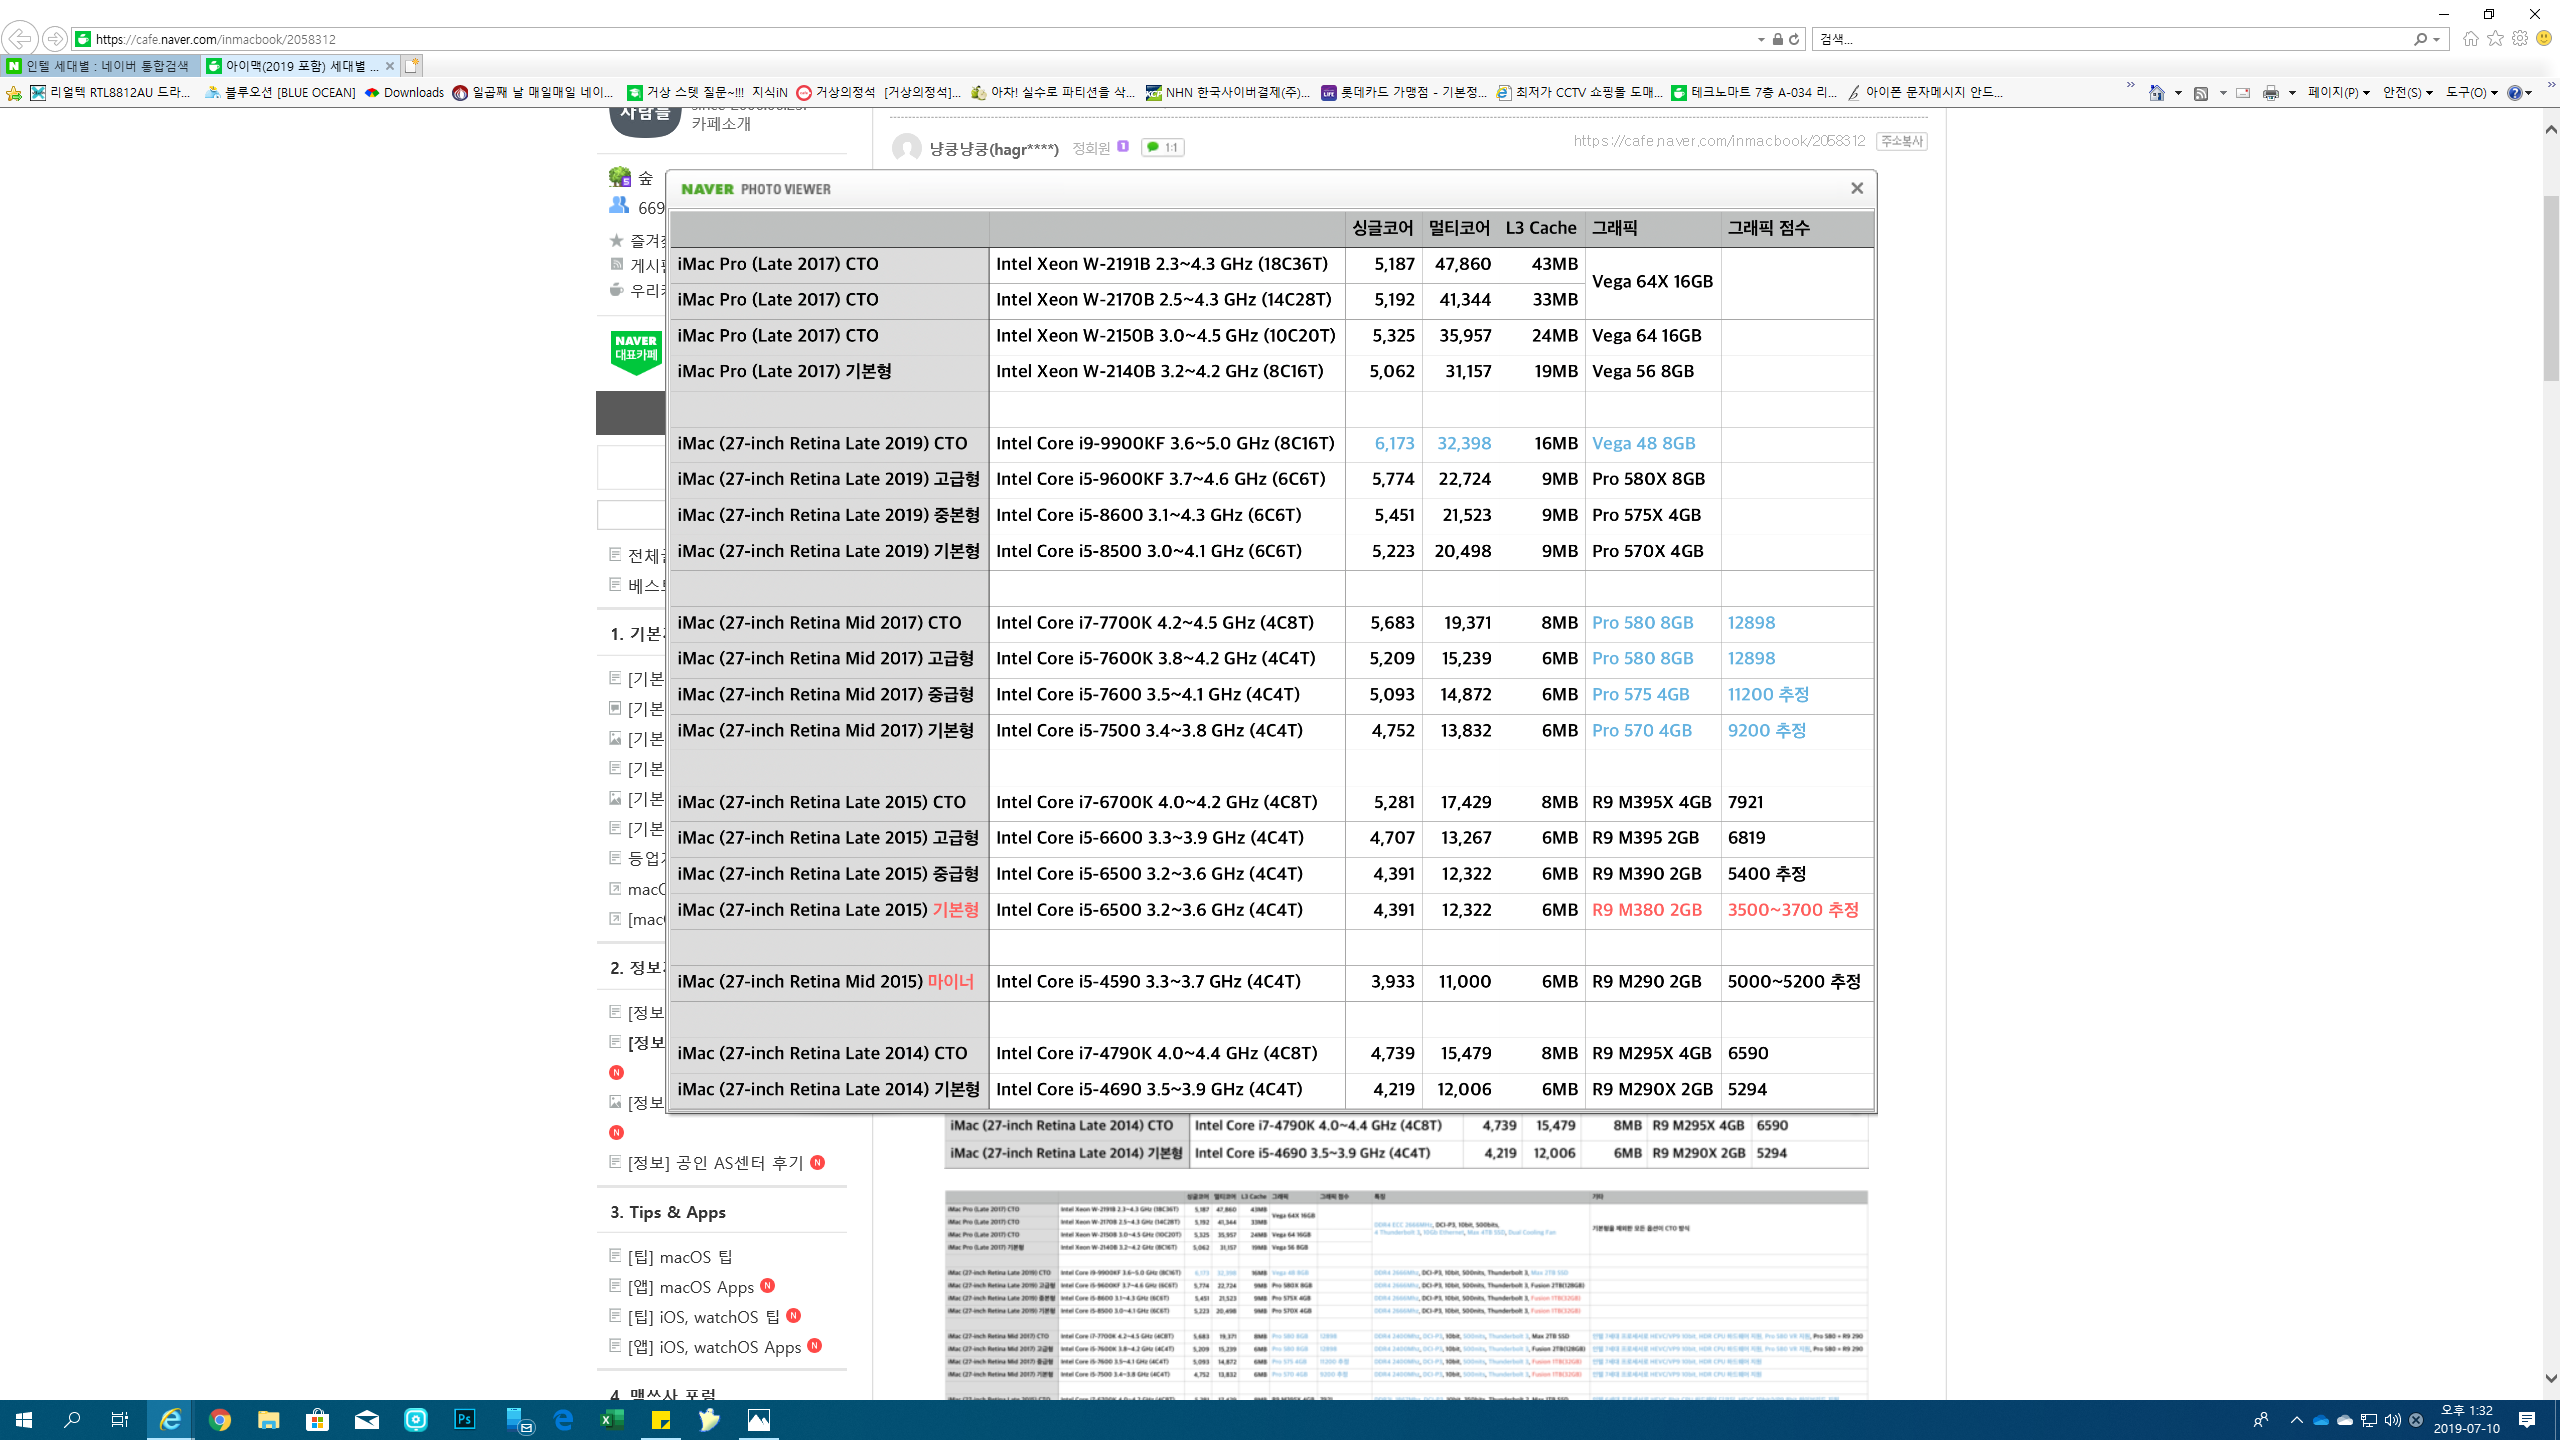Open File Explorer from the taskbar
This screenshot has width=2560, height=1440.
(x=268, y=1419)
